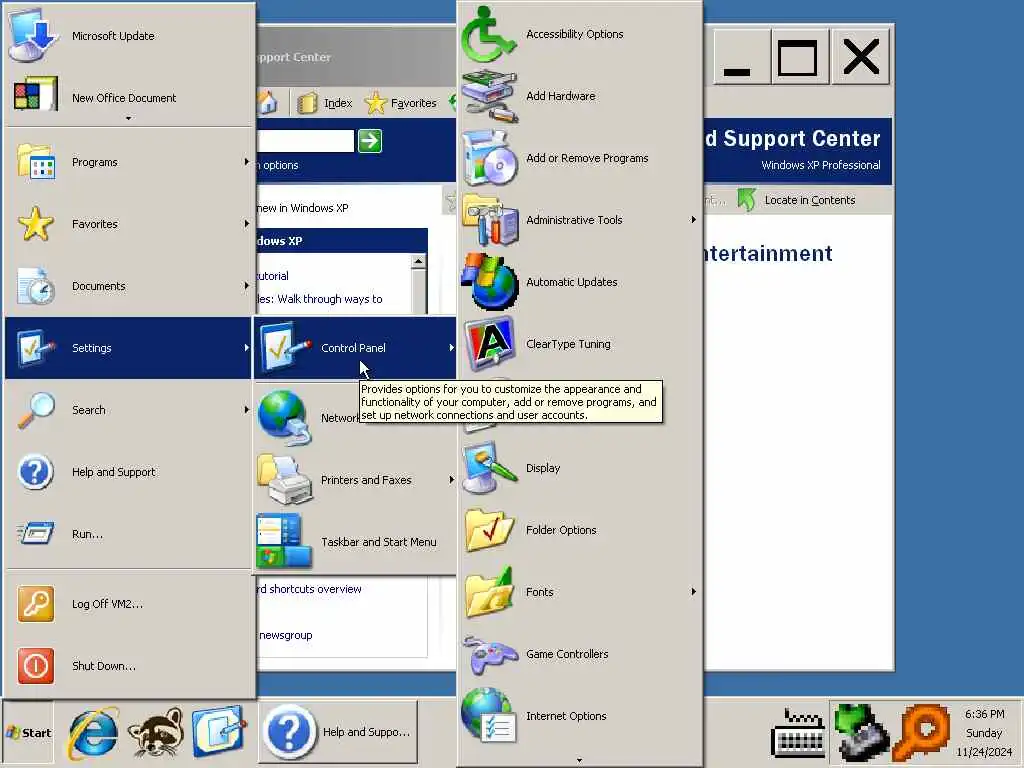Launch Internet Explorer from the taskbar
The image size is (1024, 768).
(x=93, y=732)
